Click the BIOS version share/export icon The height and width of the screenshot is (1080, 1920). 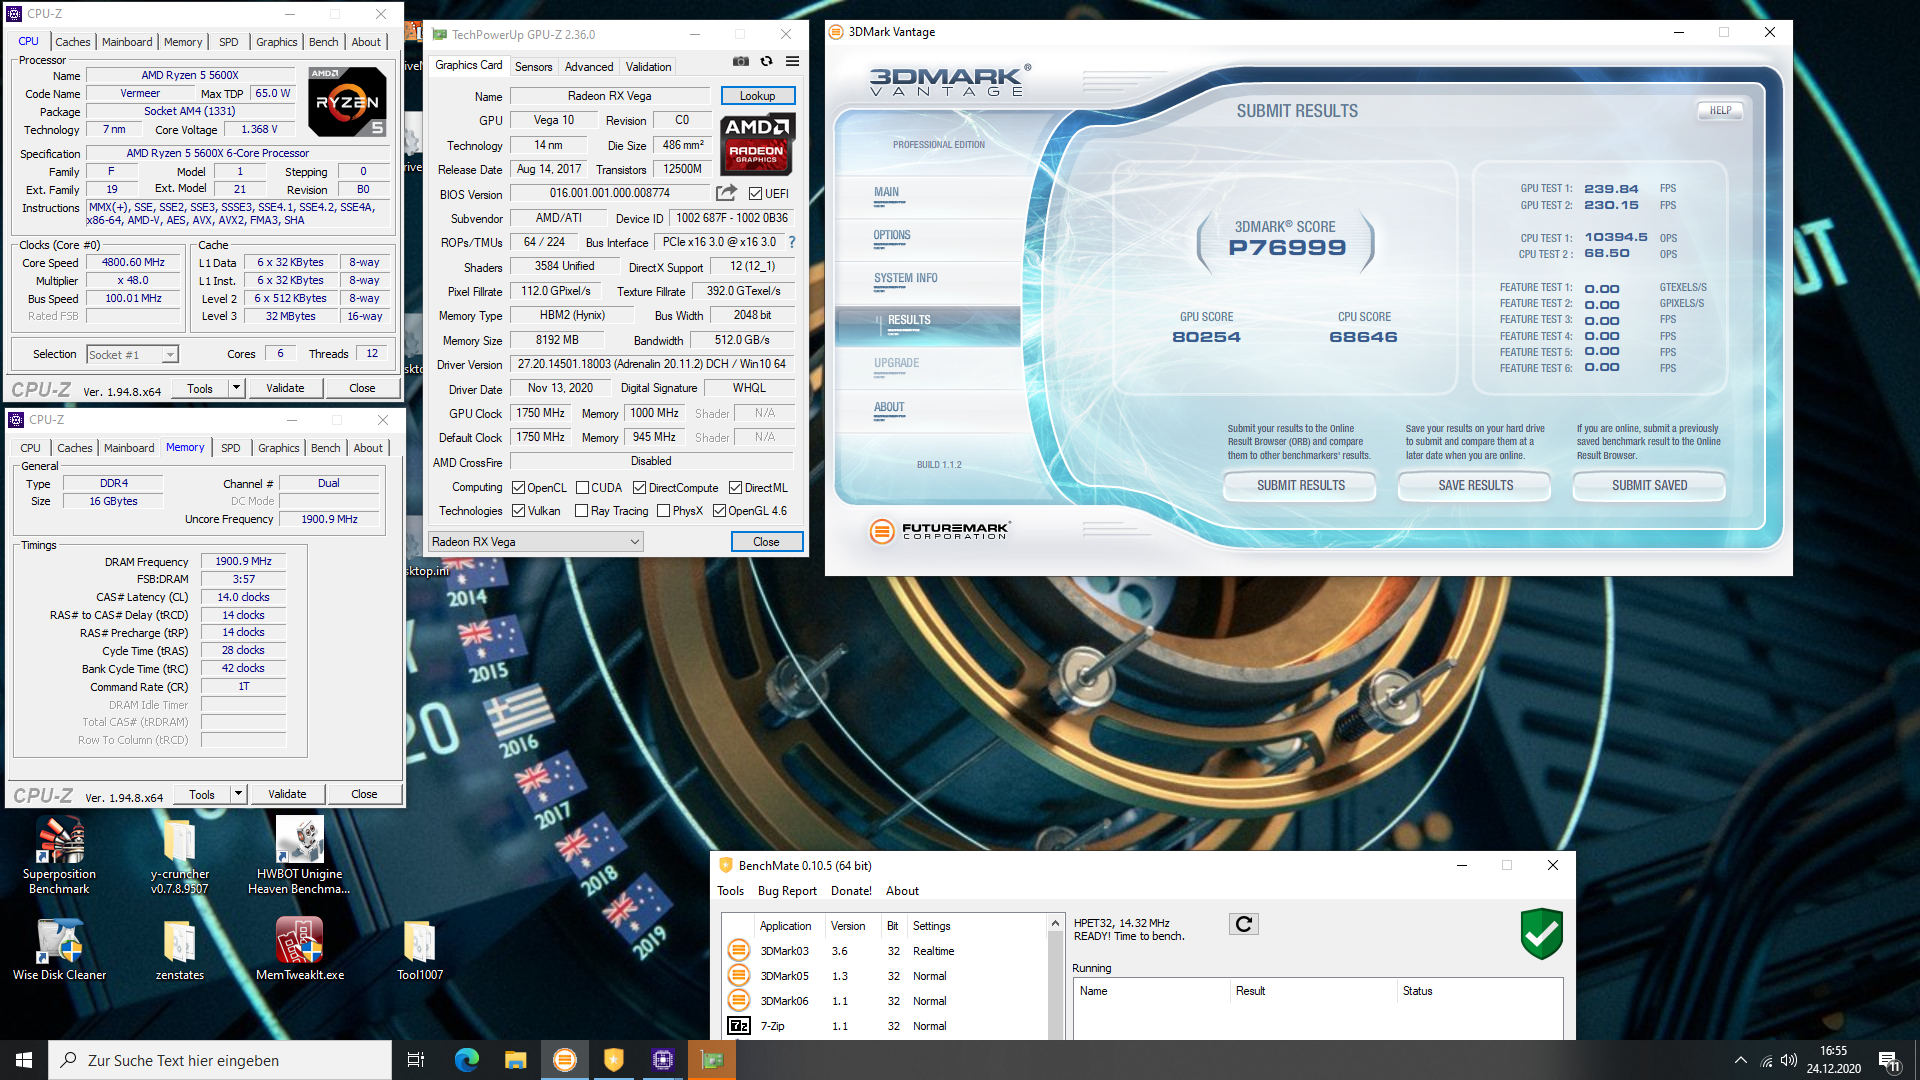coord(727,193)
